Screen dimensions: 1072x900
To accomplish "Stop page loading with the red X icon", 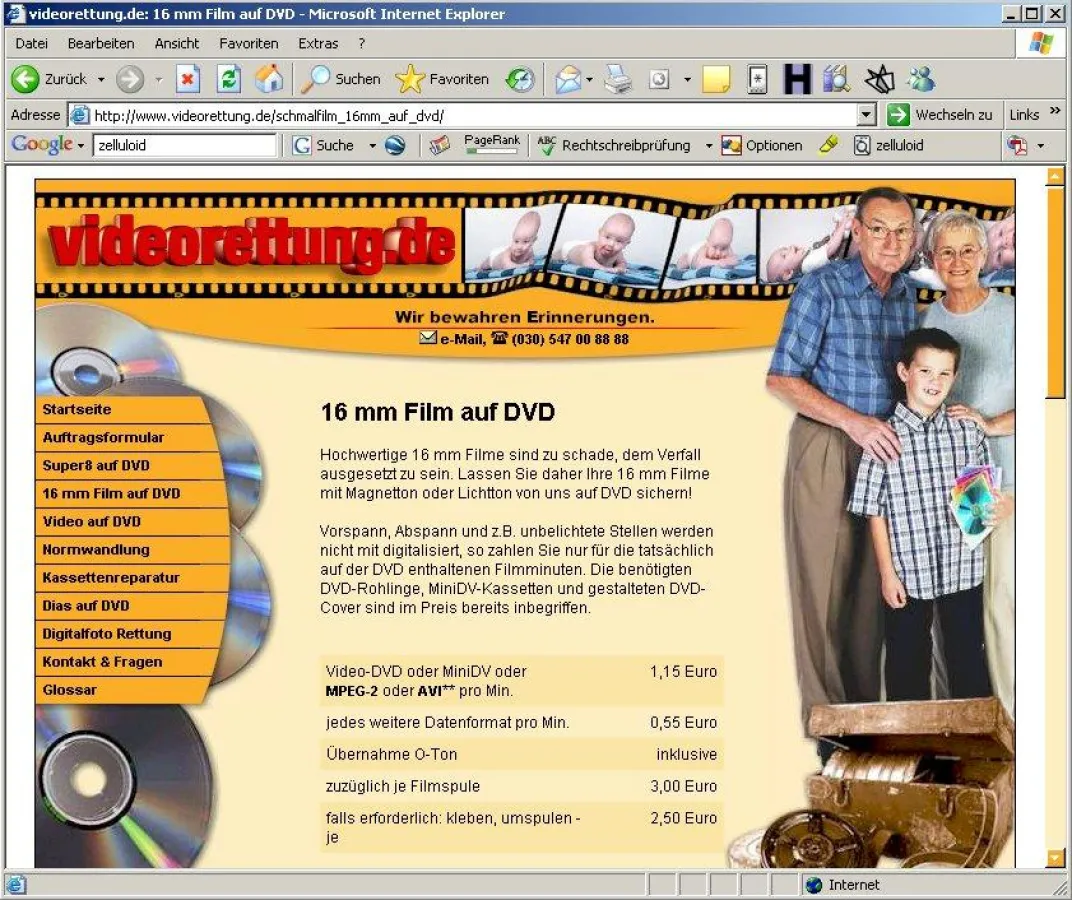I will point(189,79).
